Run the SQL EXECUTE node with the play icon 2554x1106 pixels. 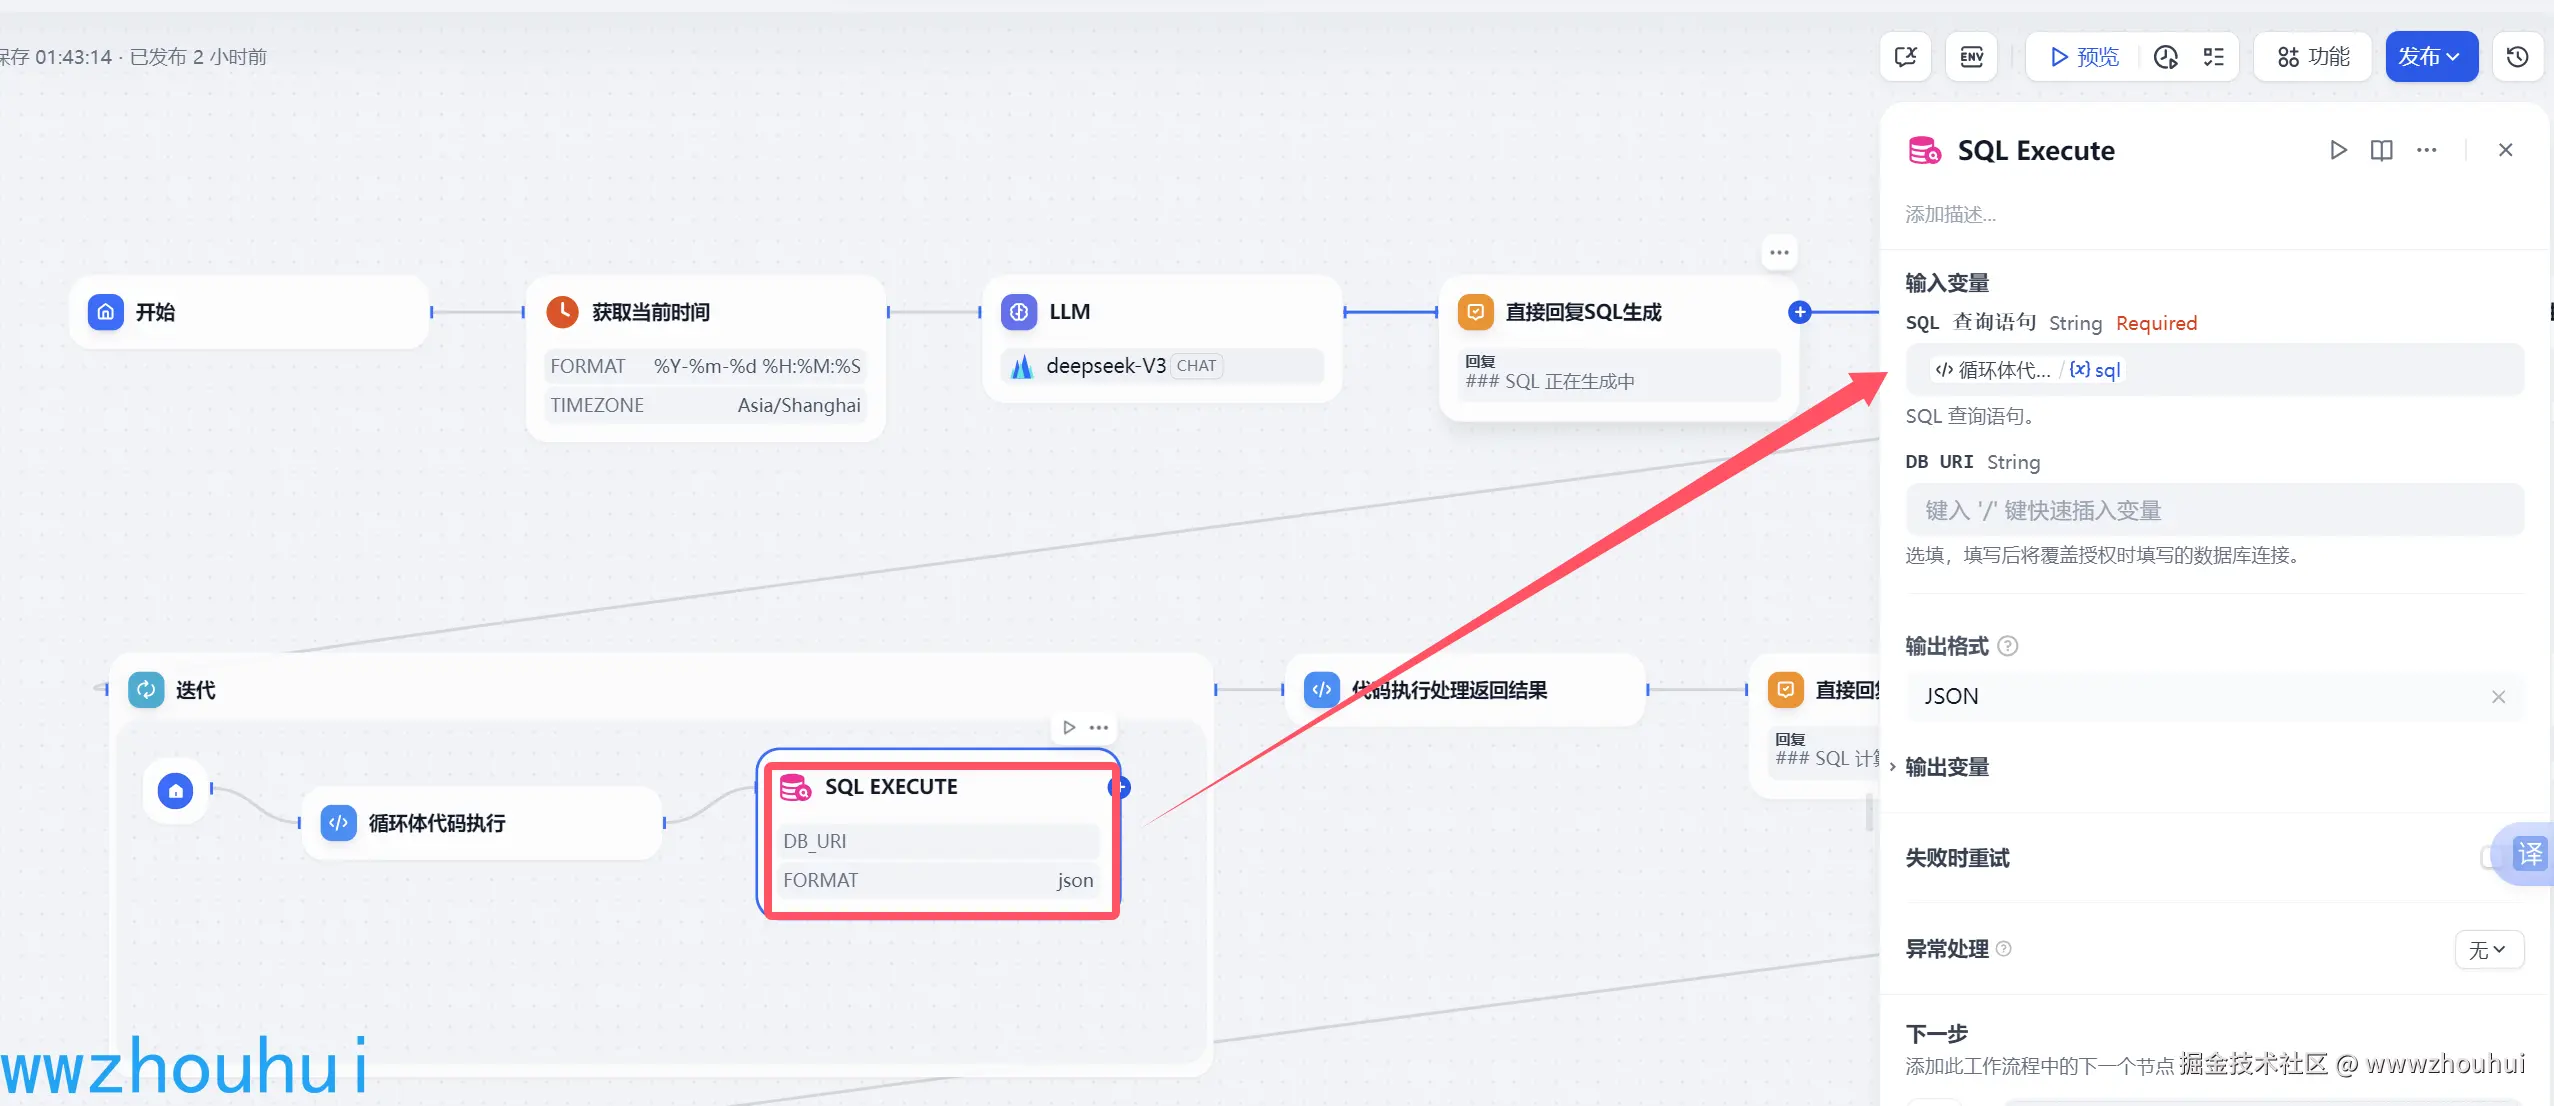(x=1069, y=727)
